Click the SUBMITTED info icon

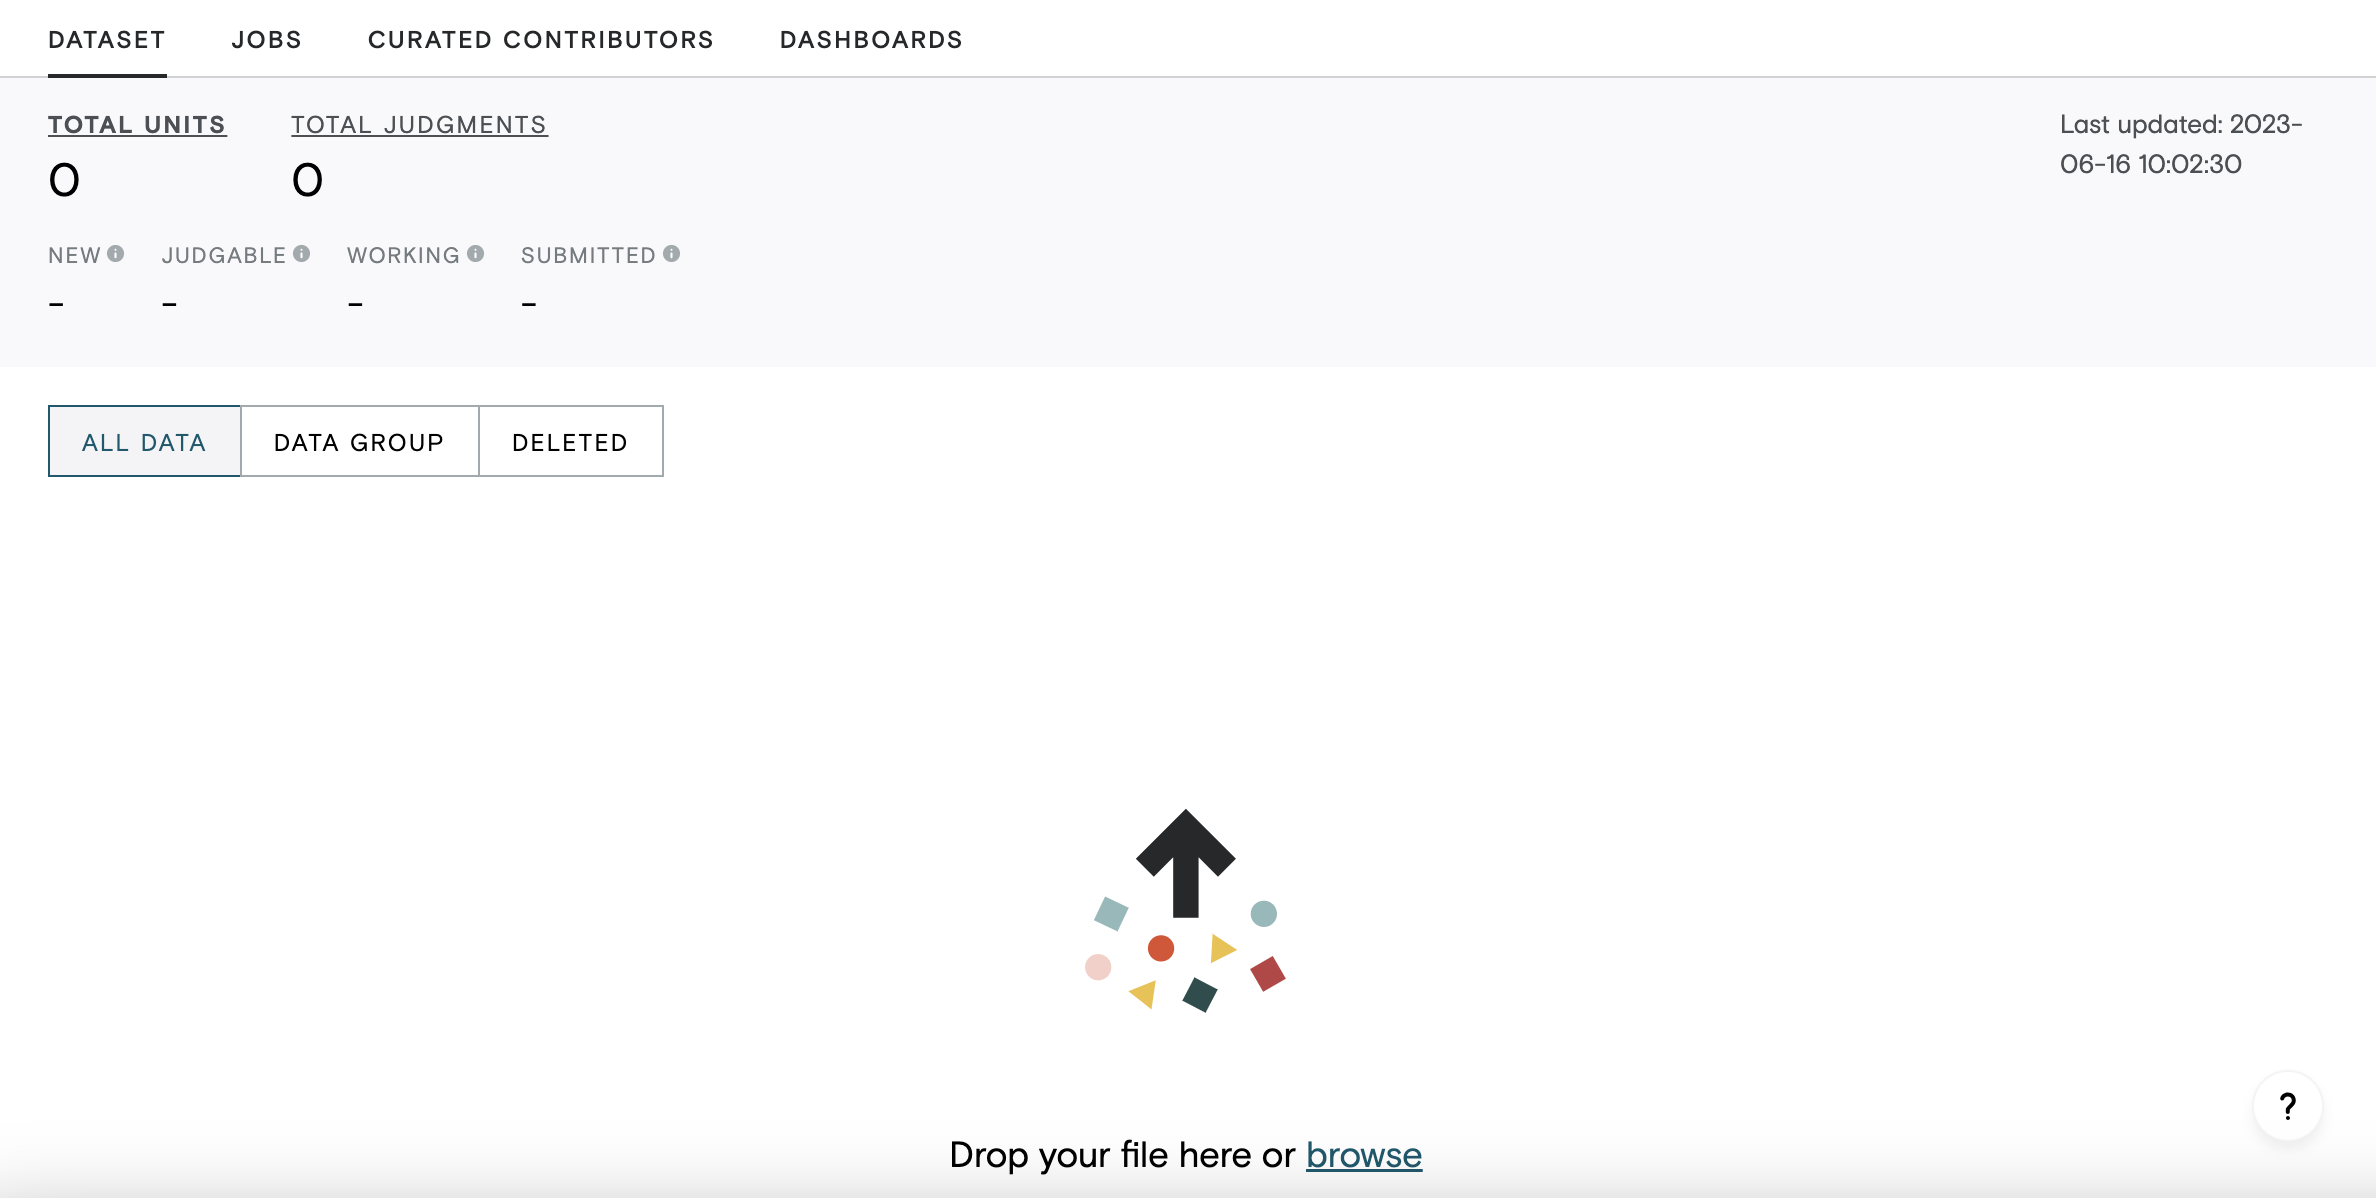(x=671, y=254)
